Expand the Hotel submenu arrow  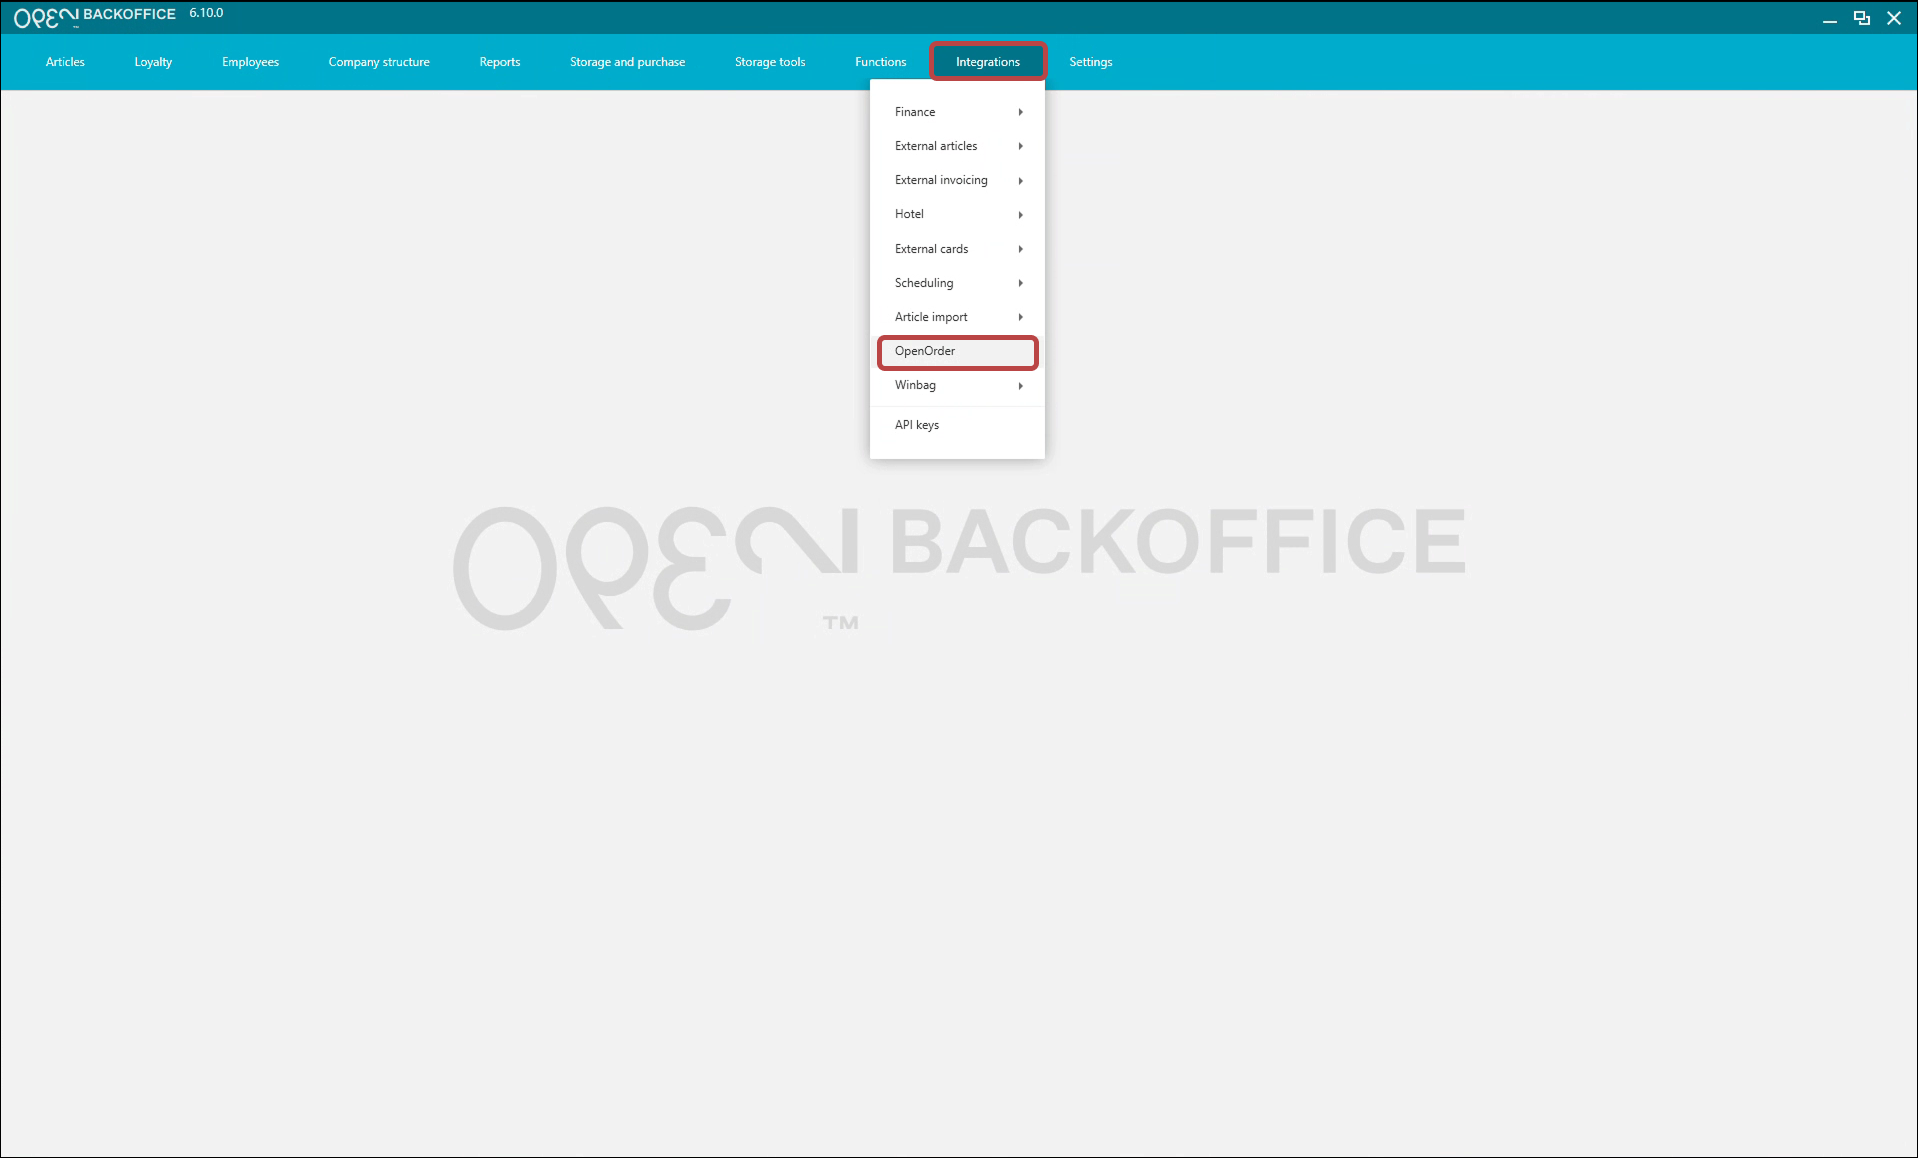tap(1020, 215)
